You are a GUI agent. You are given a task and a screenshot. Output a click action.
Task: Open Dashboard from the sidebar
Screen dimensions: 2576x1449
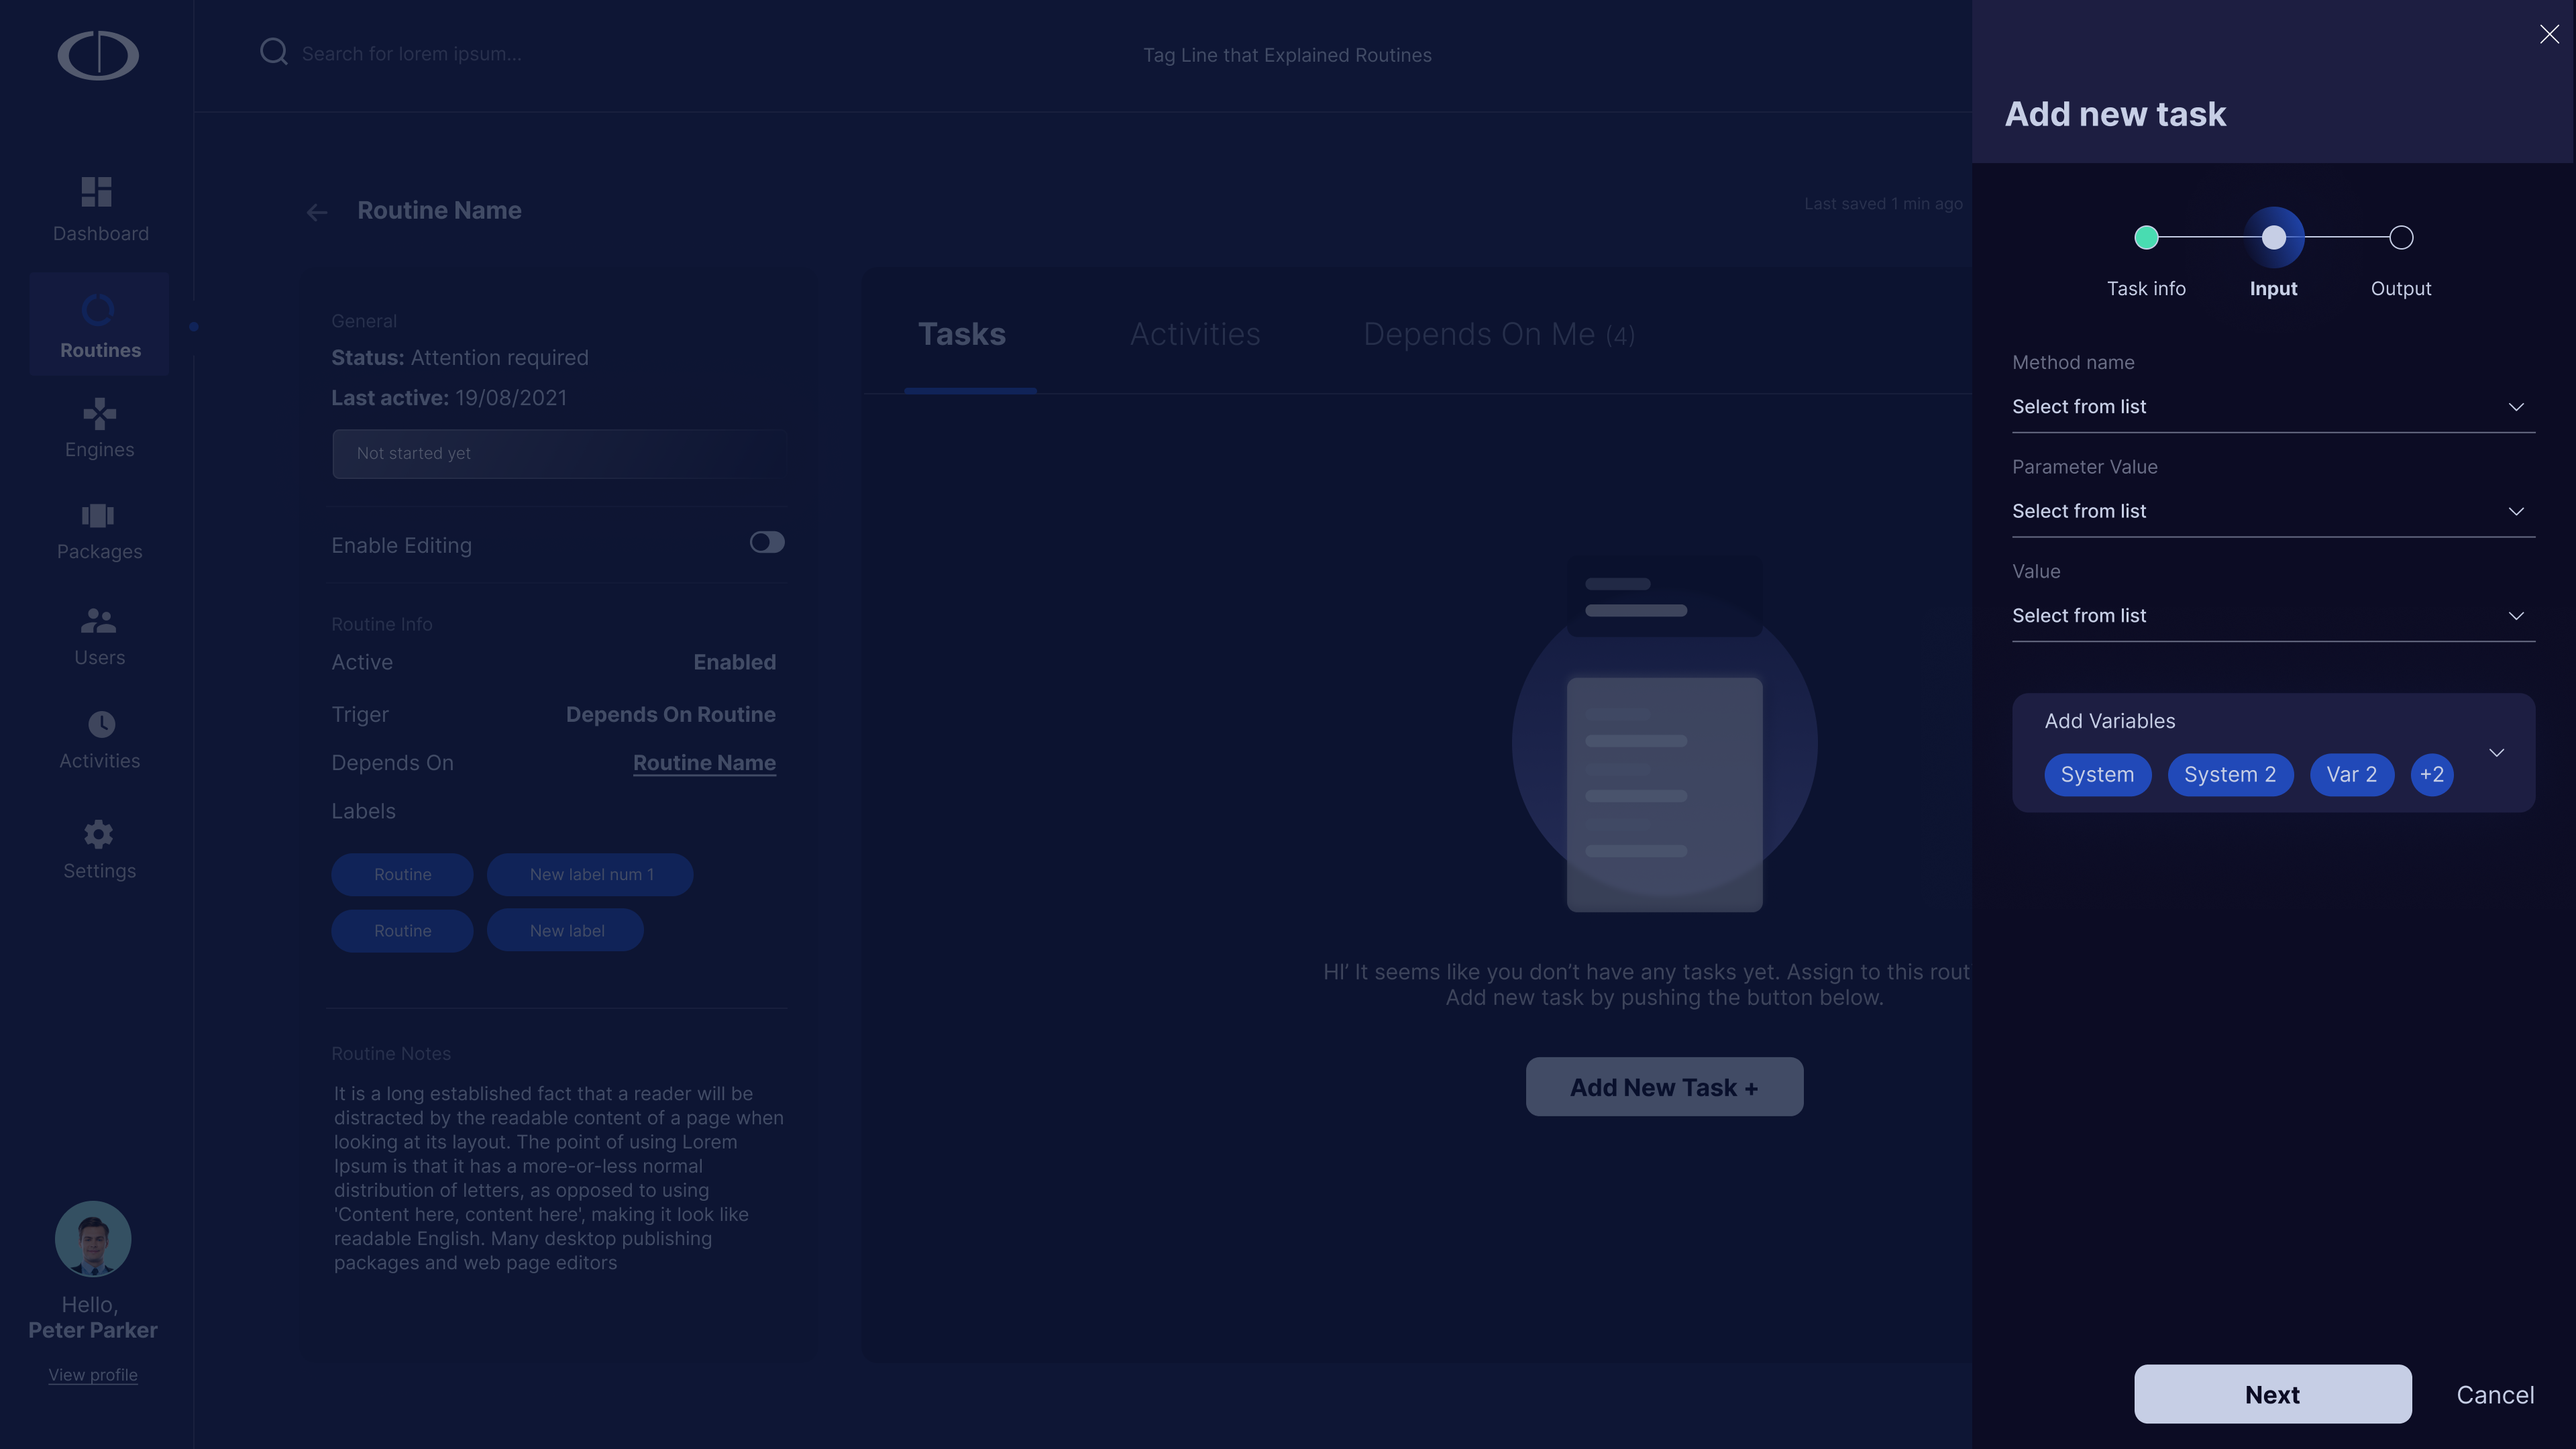click(100, 210)
